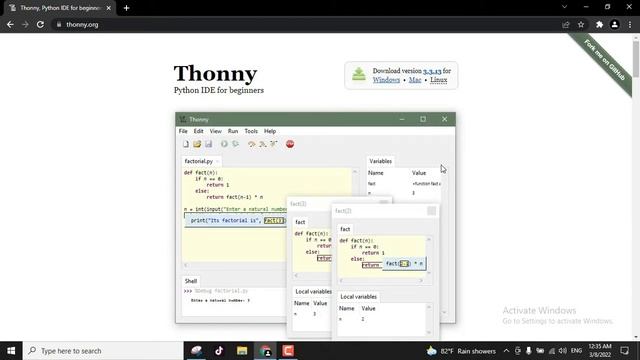Click the Windows download link
This screenshot has height=360, width=640.
click(386, 80)
